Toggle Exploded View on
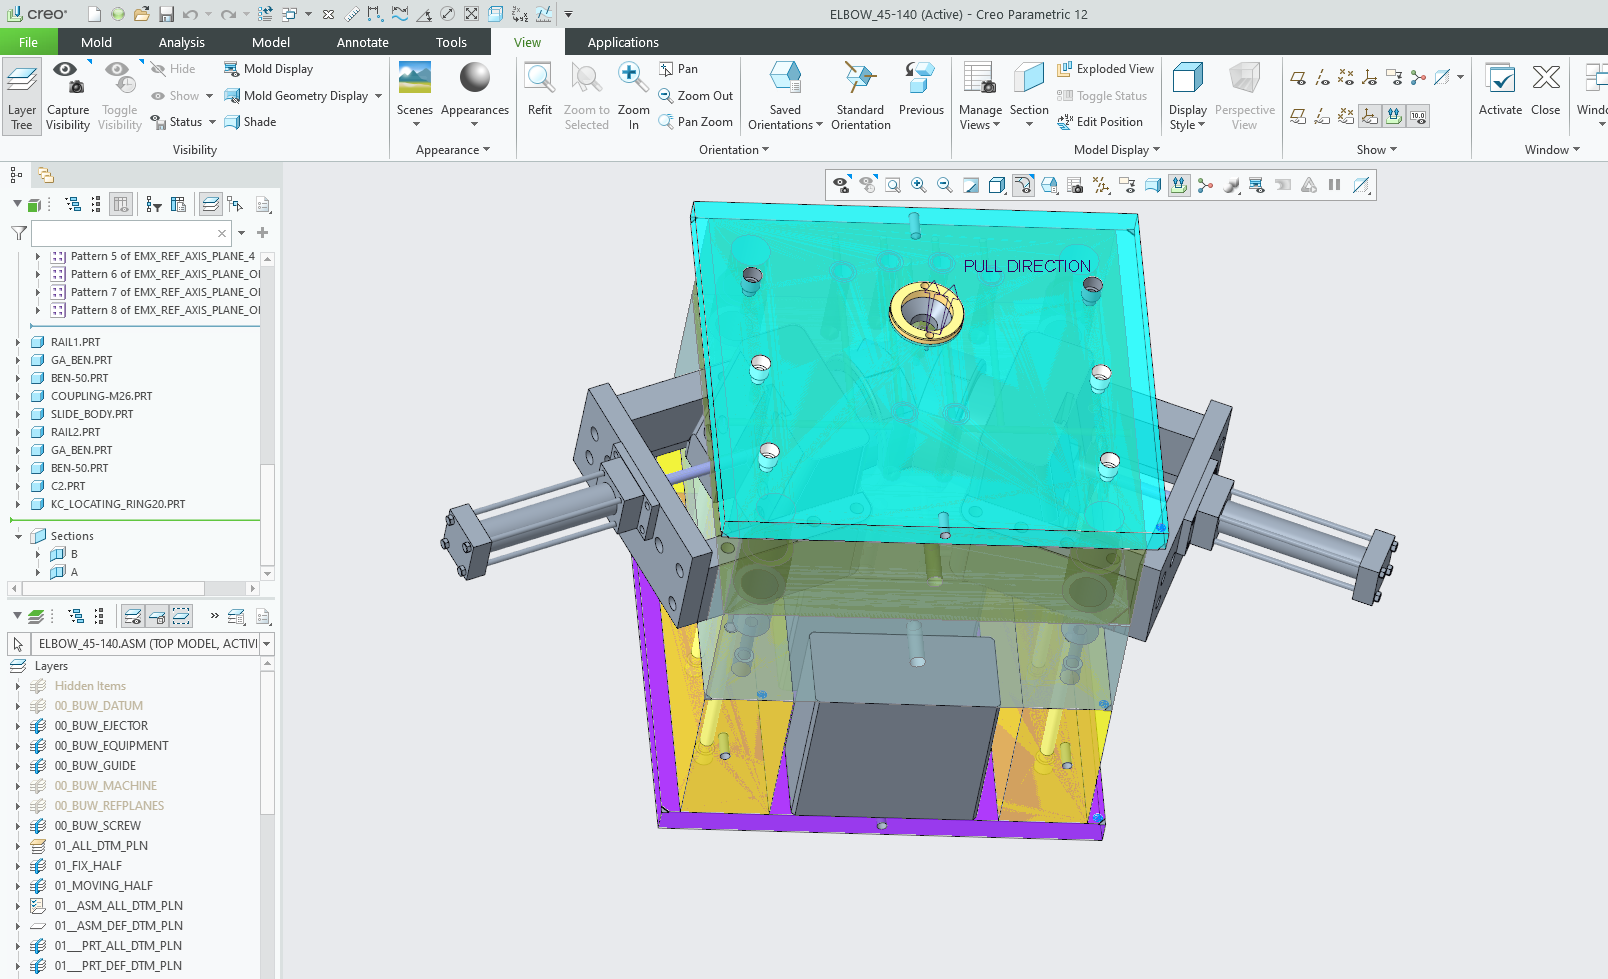This screenshot has height=979, width=1608. click(x=1105, y=69)
